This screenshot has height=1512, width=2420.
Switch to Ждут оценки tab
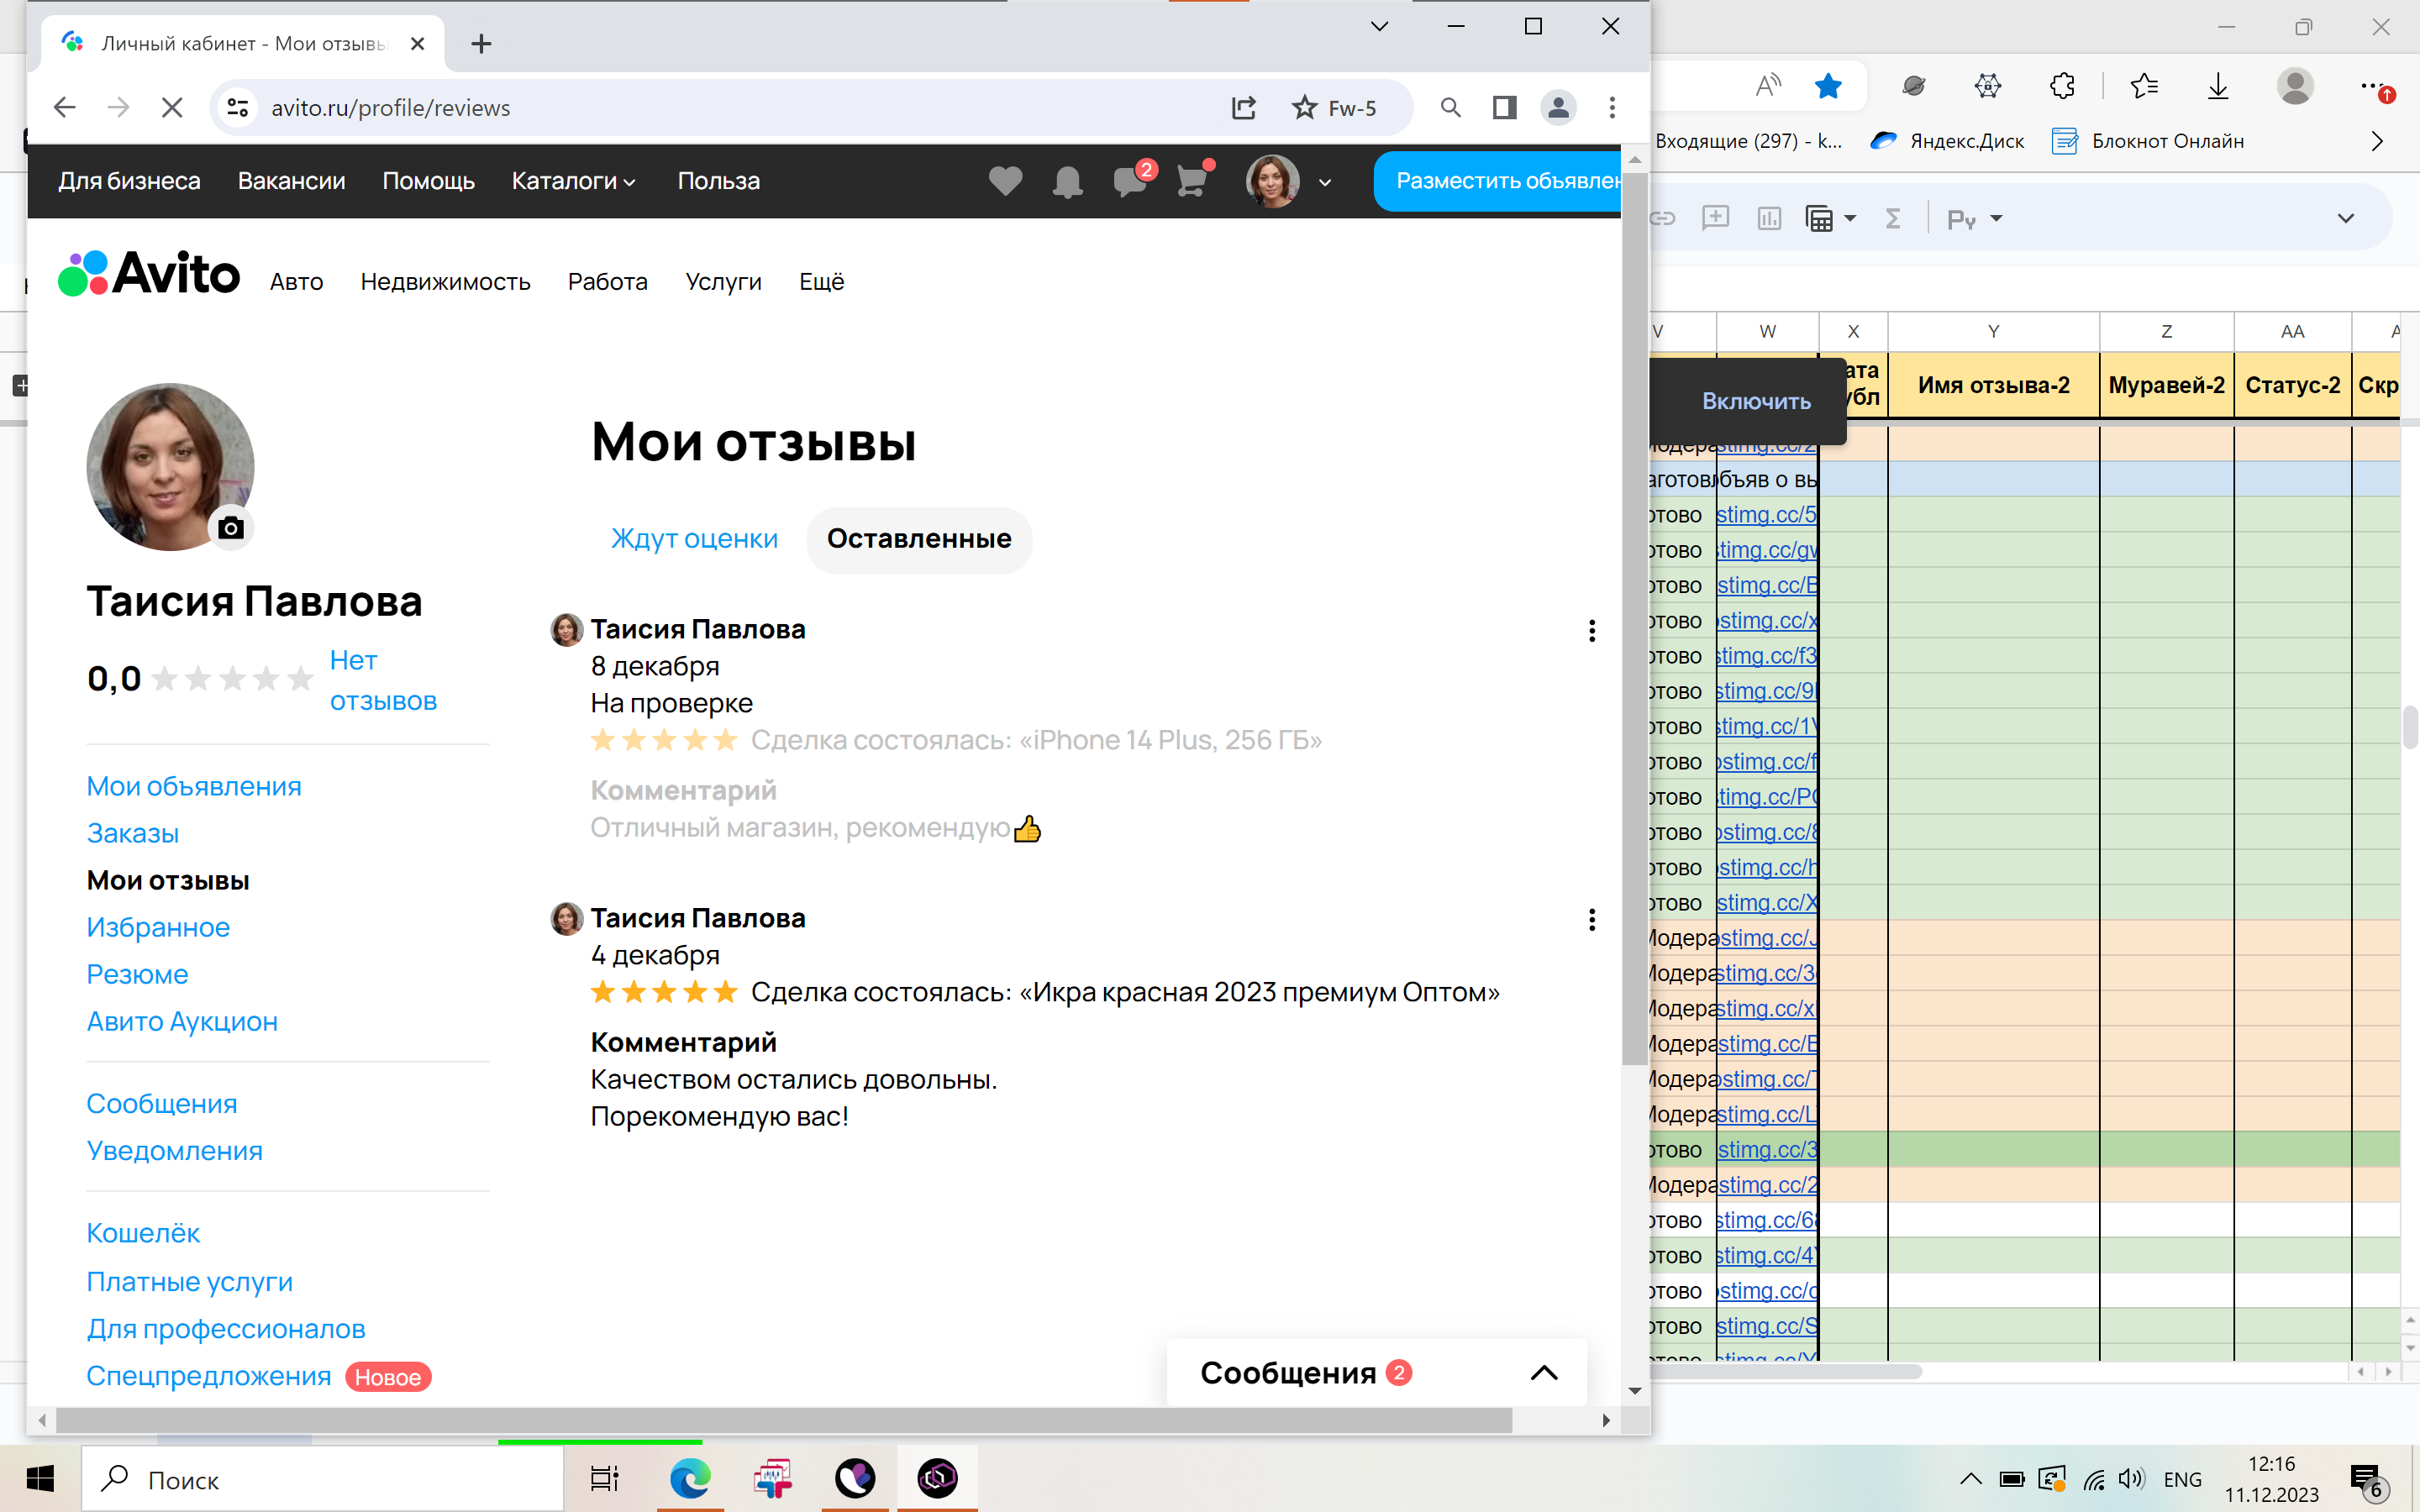(x=694, y=539)
